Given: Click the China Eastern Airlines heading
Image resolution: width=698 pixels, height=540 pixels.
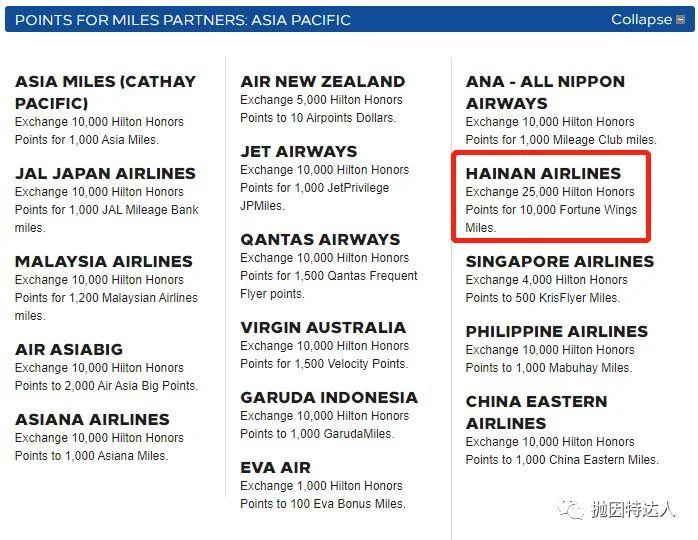Looking at the screenshot, I should coord(536,412).
